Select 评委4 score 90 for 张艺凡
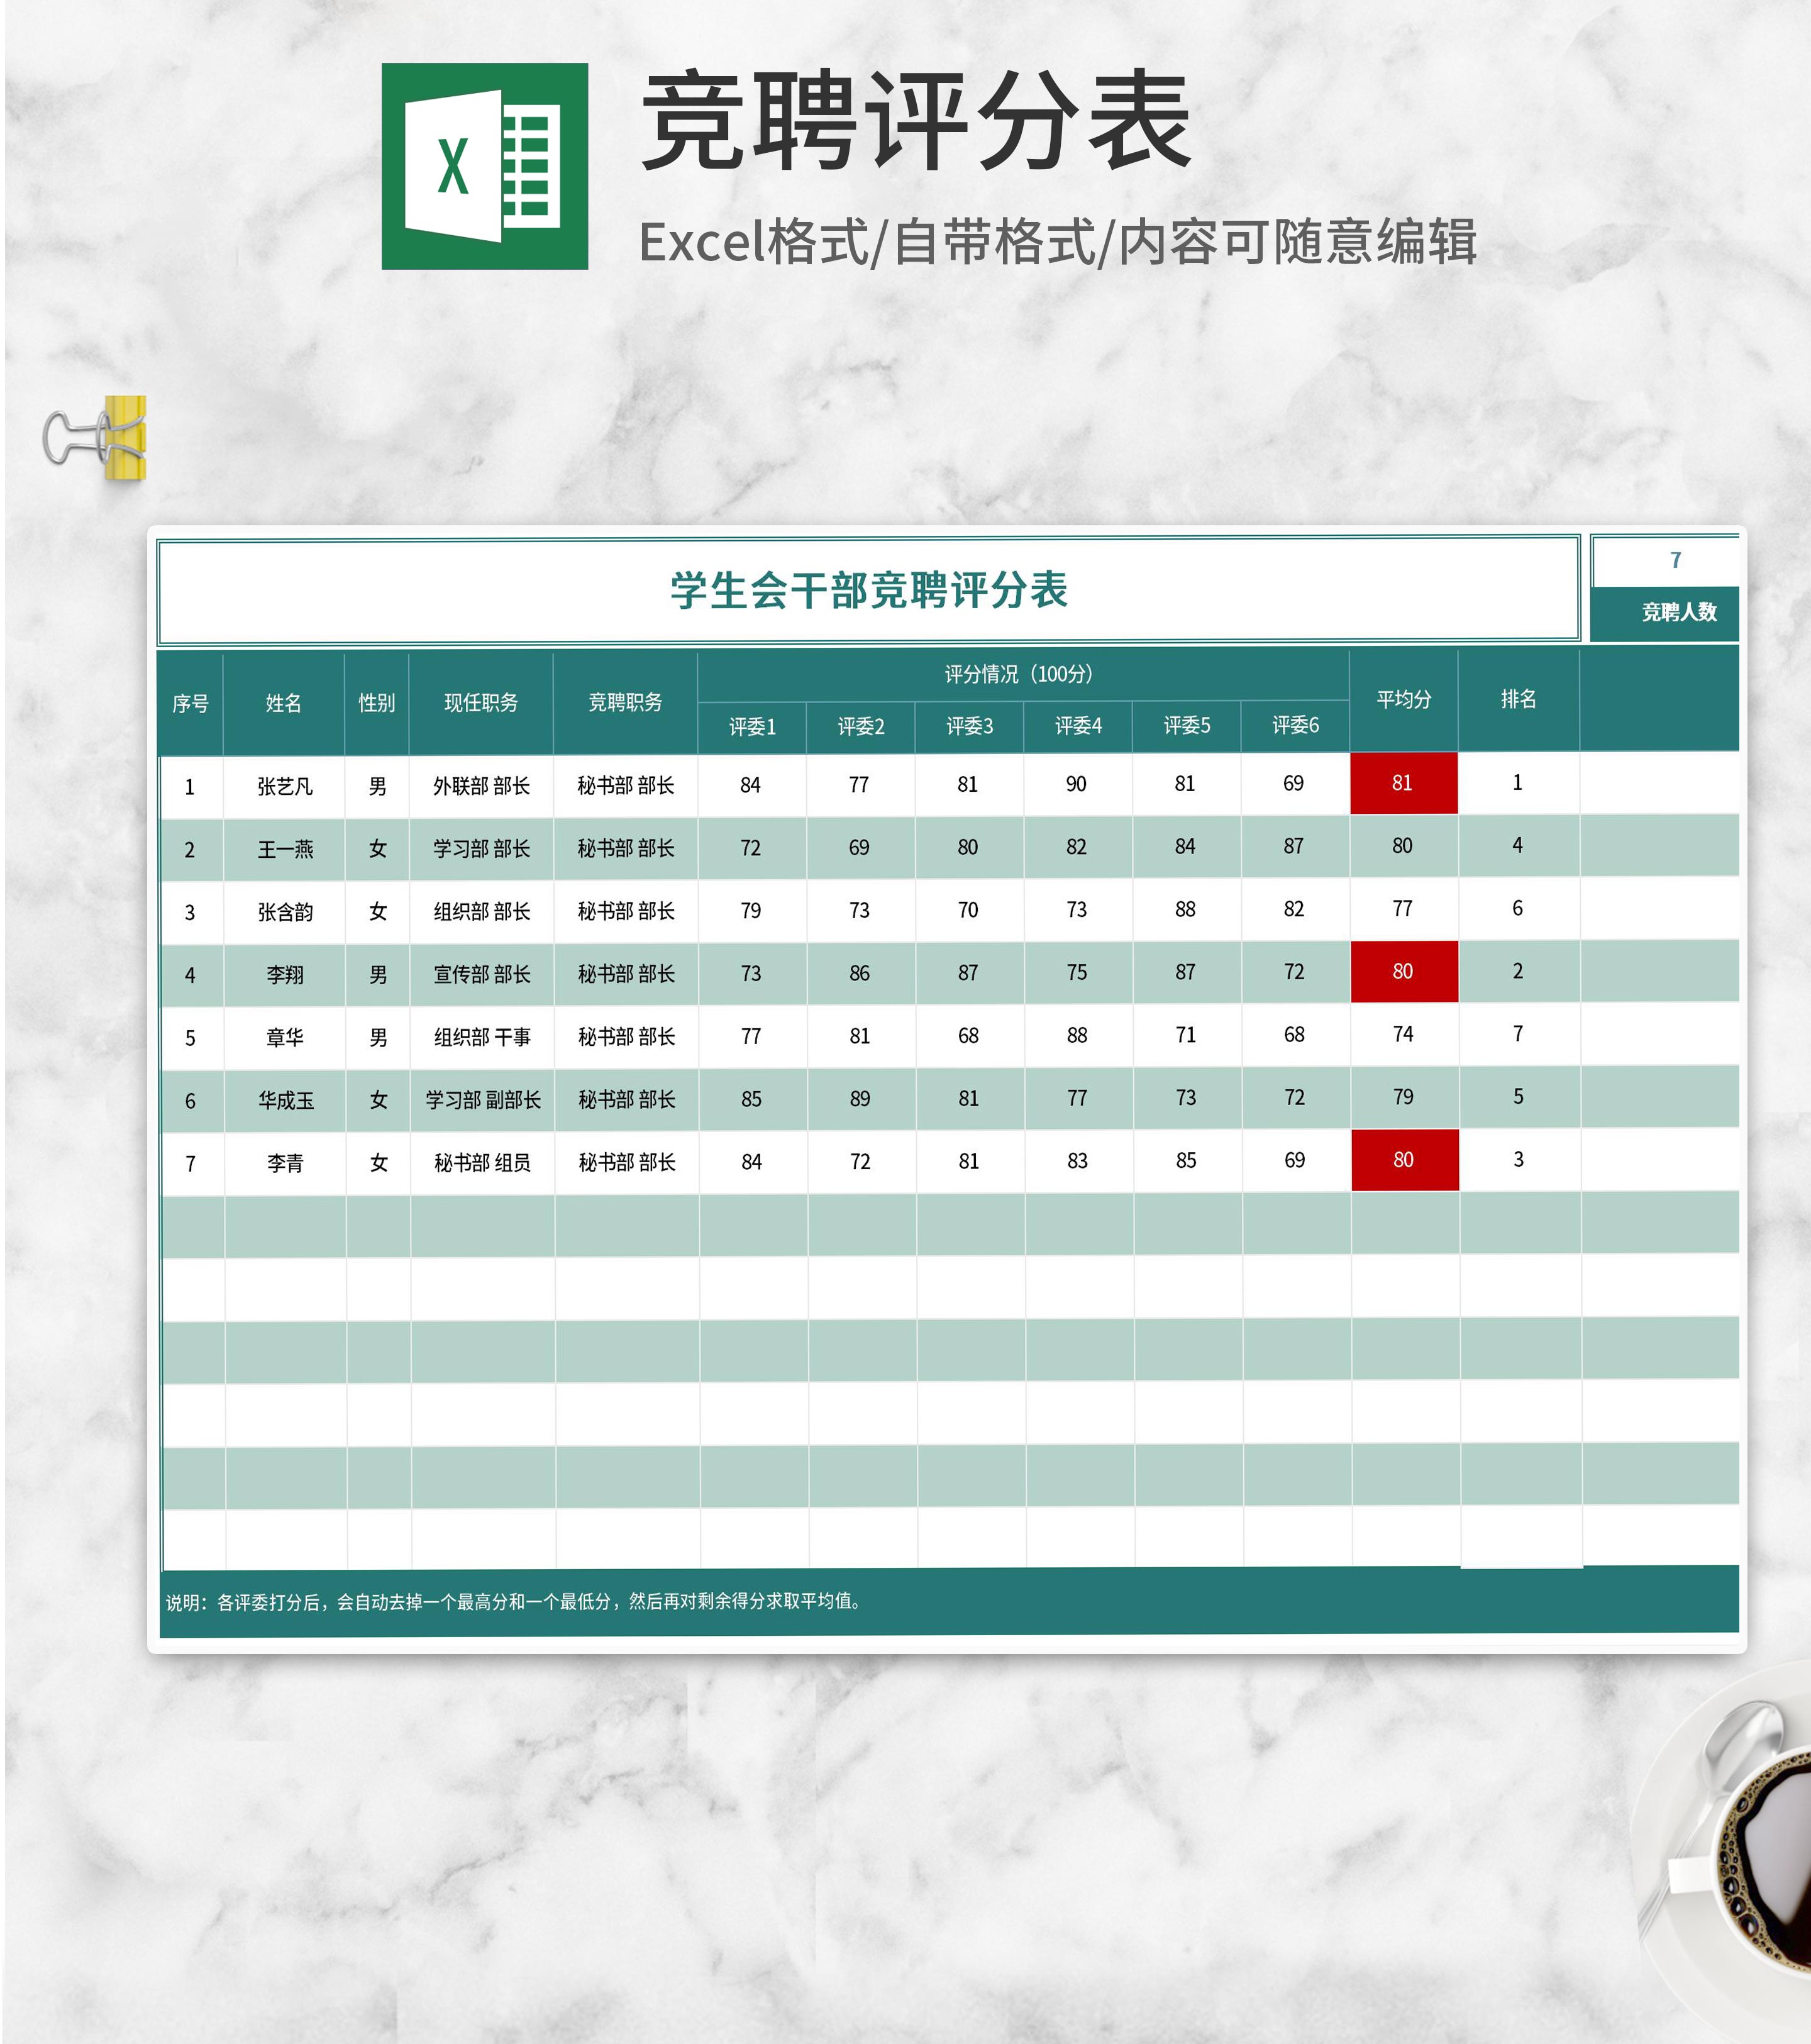This screenshot has height=2044, width=1811. tap(1076, 784)
